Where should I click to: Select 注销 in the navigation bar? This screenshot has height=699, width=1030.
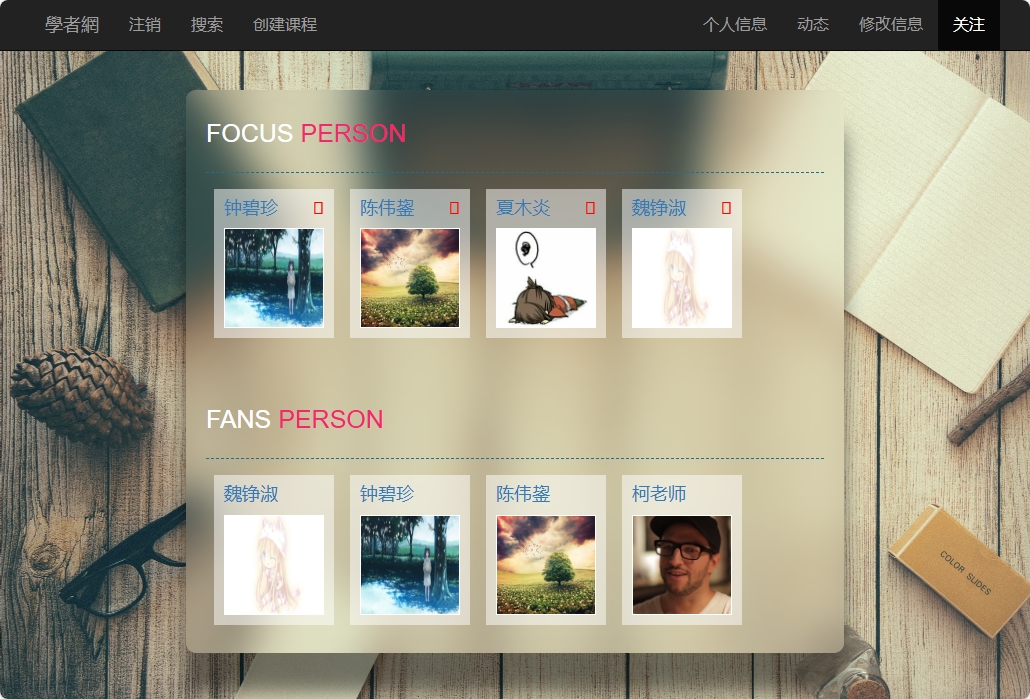pyautogui.click(x=145, y=25)
